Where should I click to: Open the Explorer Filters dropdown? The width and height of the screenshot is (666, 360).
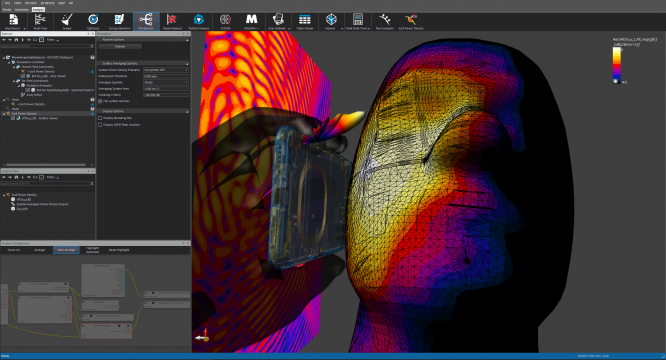coord(53,40)
